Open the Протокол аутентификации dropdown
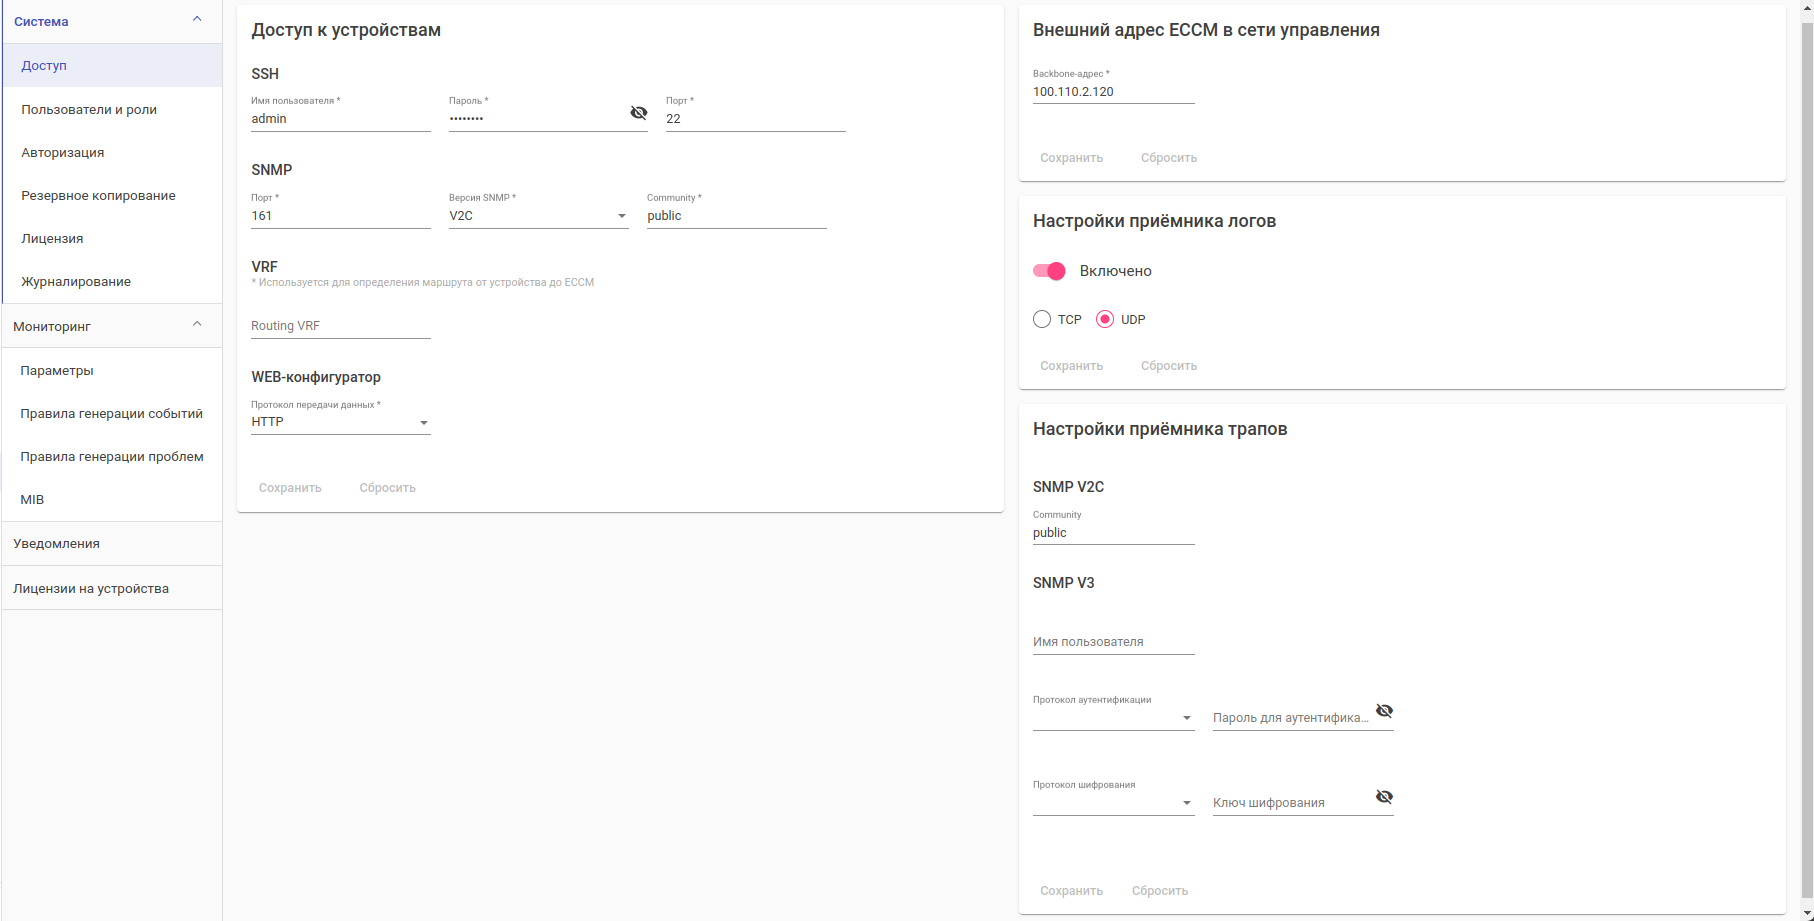1814x921 pixels. 1113,718
